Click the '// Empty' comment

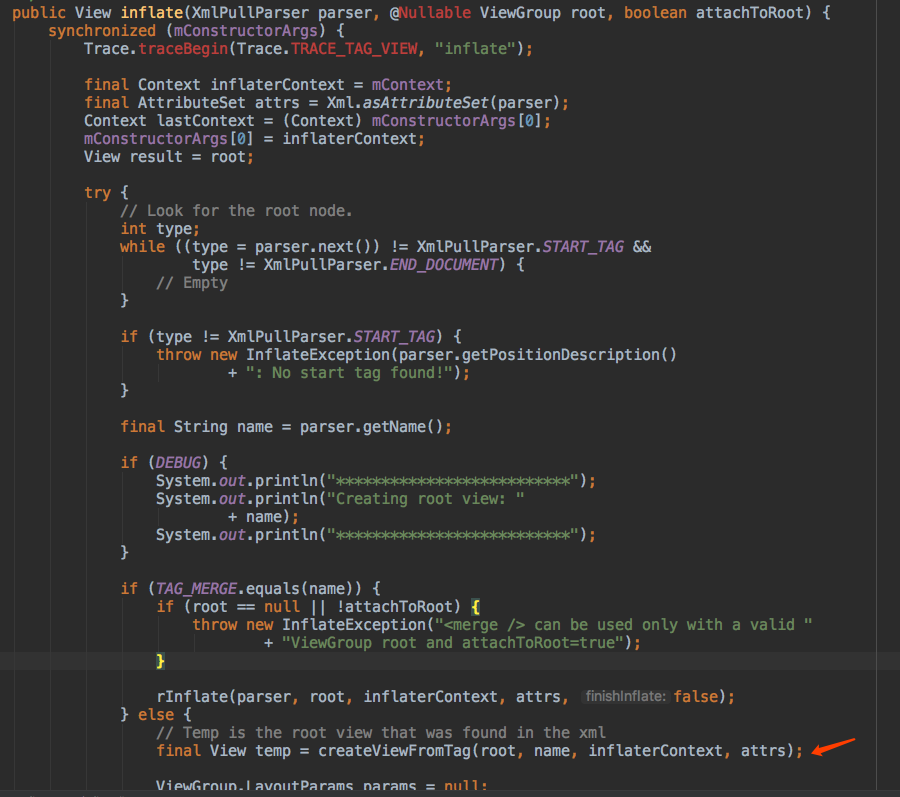point(192,283)
